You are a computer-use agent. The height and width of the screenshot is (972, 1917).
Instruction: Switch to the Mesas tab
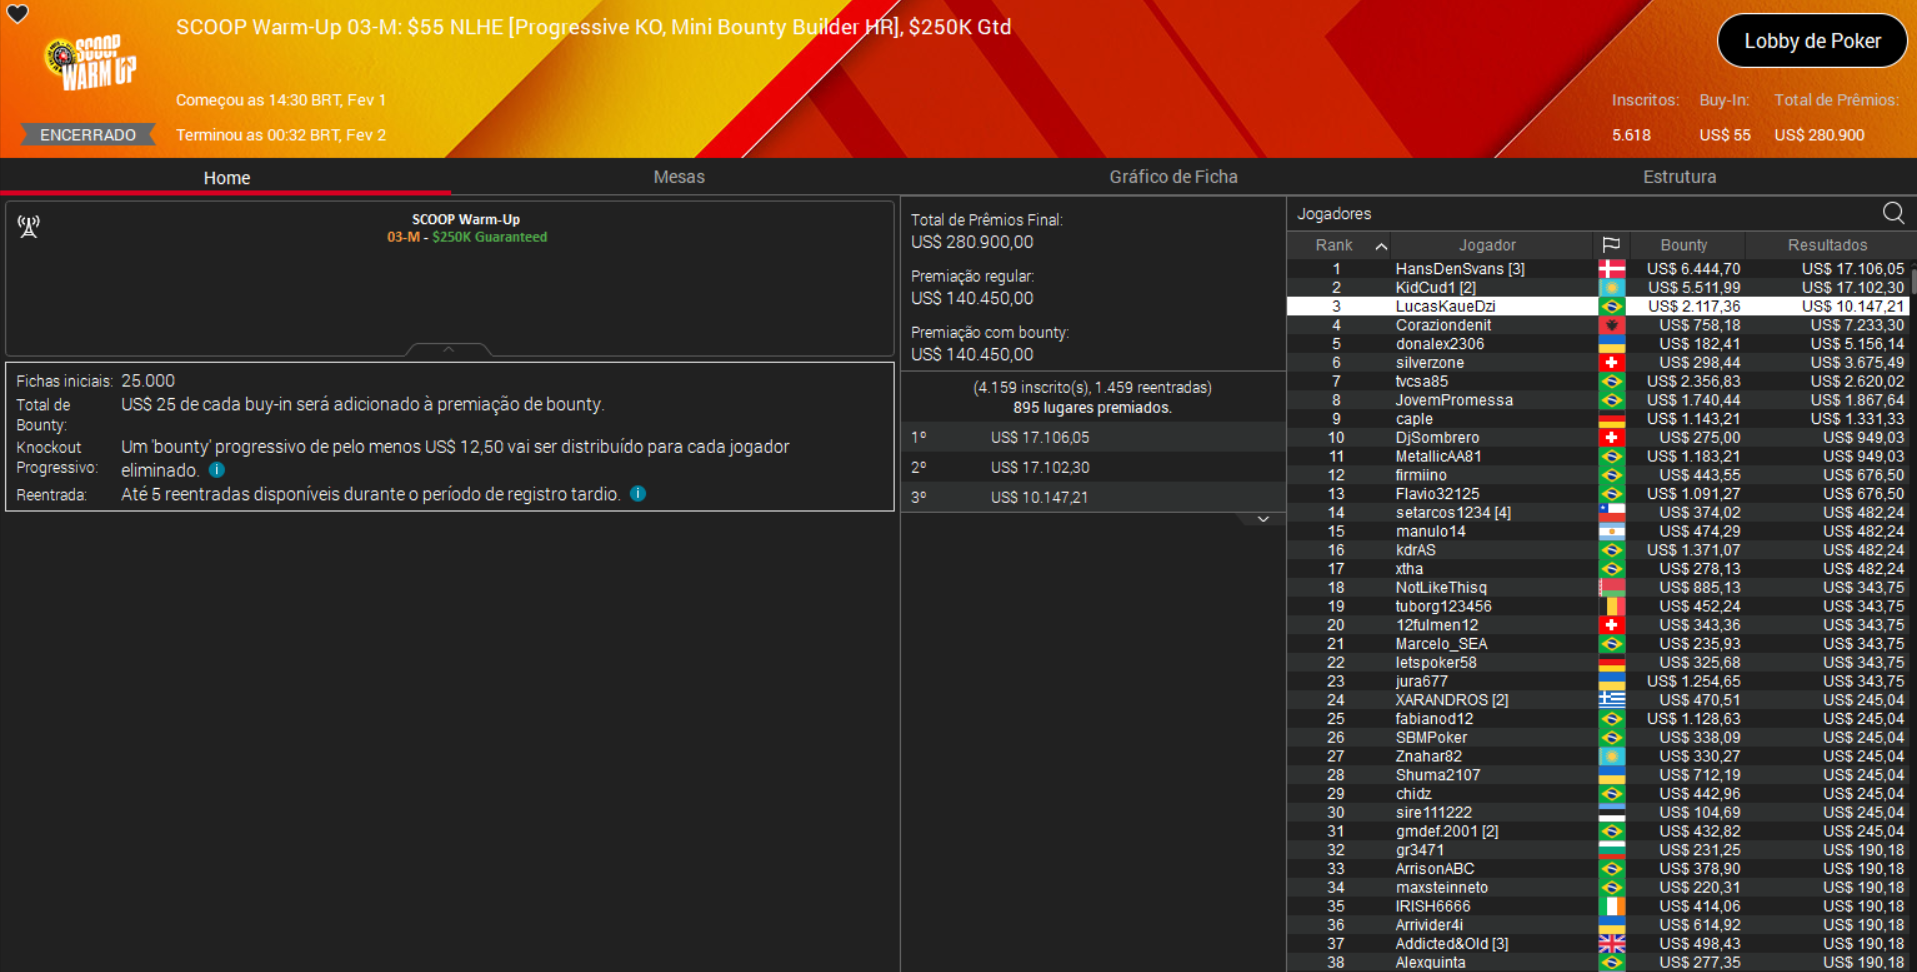(679, 176)
